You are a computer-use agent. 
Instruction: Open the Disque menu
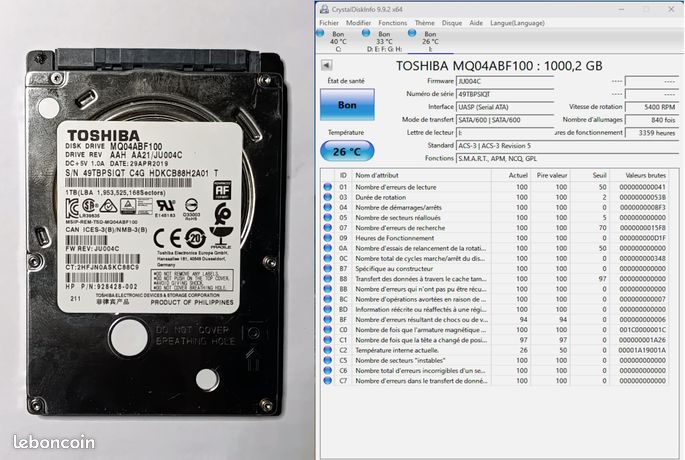pos(452,23)
